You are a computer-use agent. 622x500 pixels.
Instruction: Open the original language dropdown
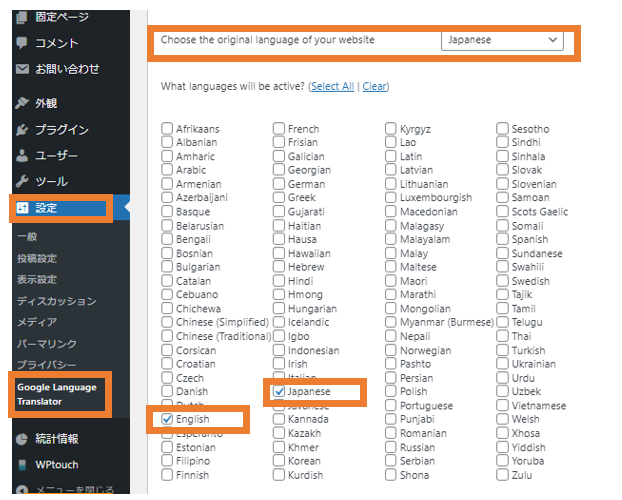click(502, 40)
